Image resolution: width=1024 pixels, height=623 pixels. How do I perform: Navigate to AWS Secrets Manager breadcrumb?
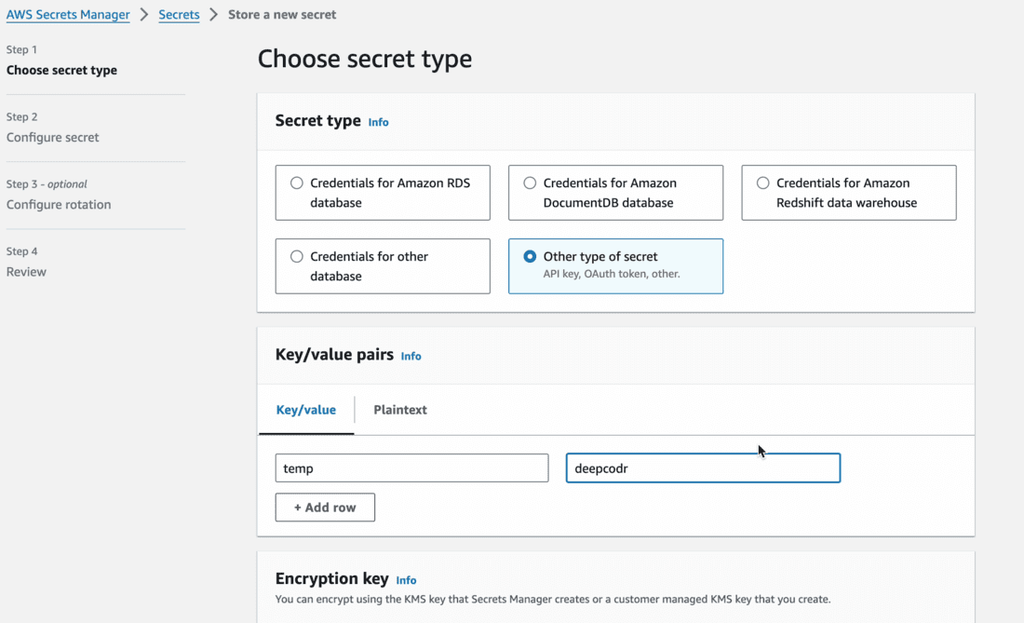coord(68,14)
